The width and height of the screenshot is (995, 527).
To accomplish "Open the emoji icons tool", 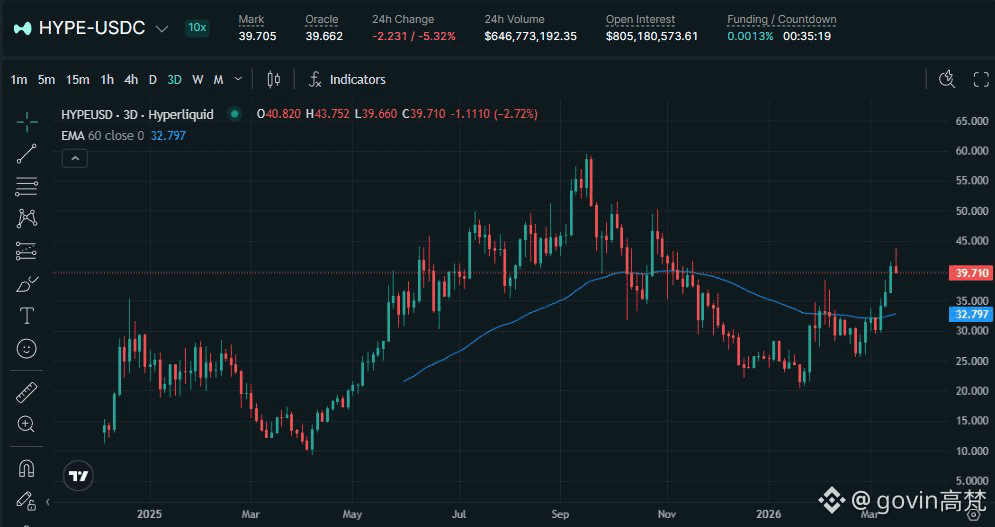I will [27, 349].
